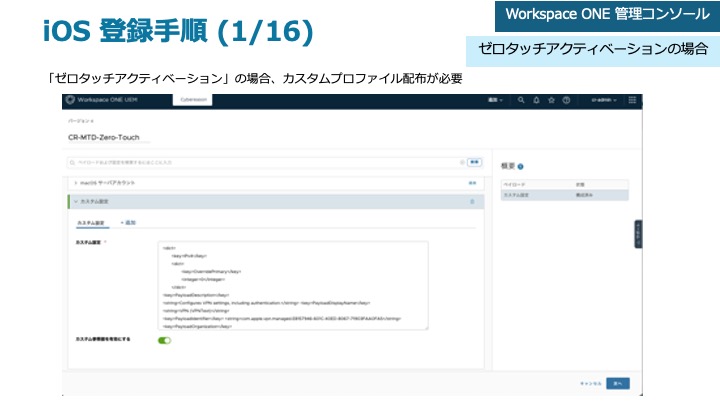Image resolution: width=720 pixels, height=405 pixels.
Task: Open the grid apps menu icon
Action: click(x=632, y=100)
